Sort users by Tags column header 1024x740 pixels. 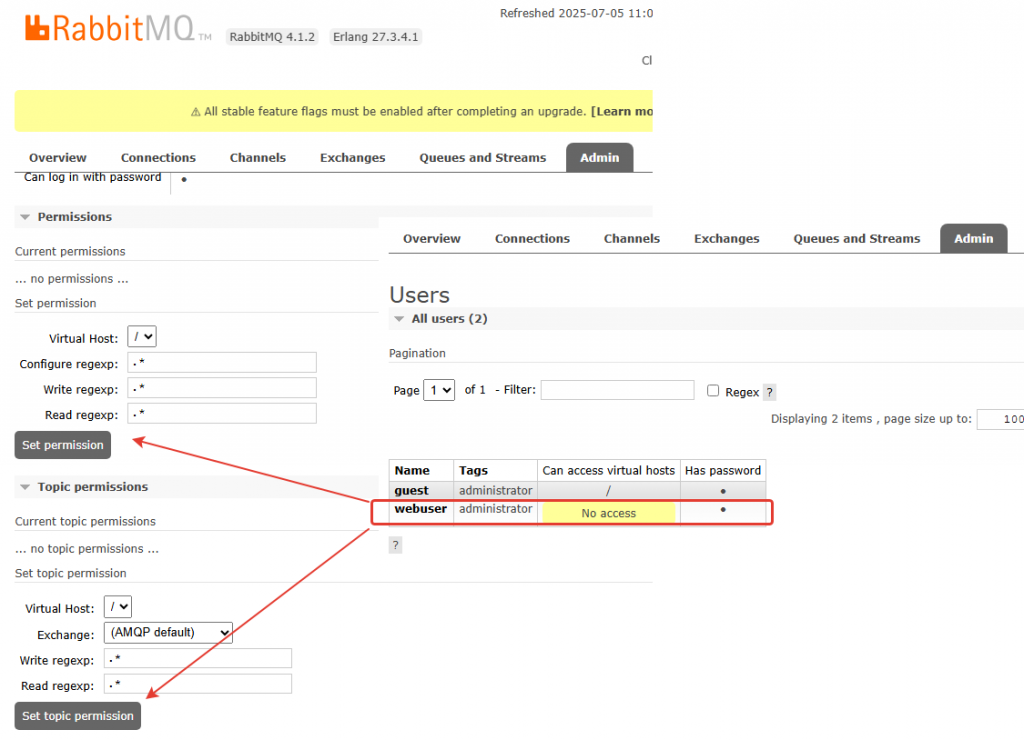pyautogui.click(x=473, y=470)
